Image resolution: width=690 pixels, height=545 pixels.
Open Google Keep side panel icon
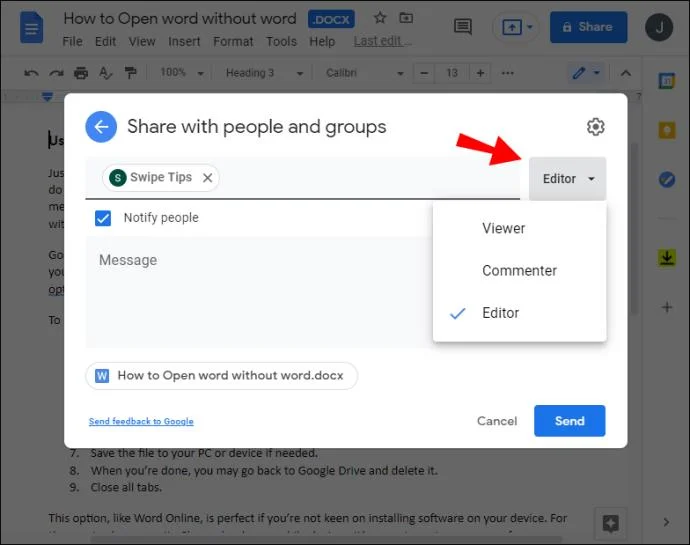tap(667, 131)
